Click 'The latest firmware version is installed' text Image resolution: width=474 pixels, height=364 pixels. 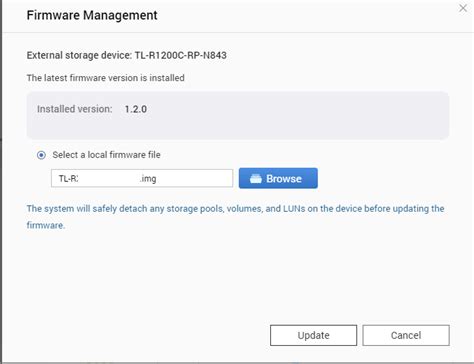pyautogui.click(x=105, y=78)
